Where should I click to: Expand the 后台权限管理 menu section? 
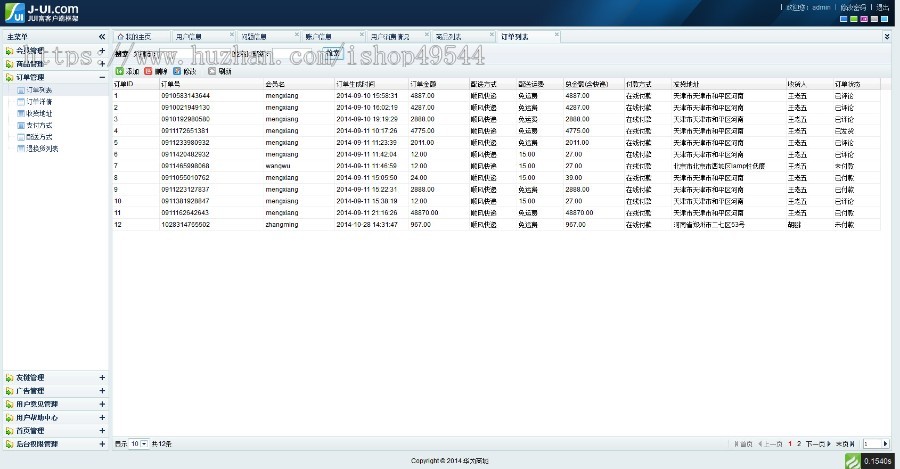102,444
